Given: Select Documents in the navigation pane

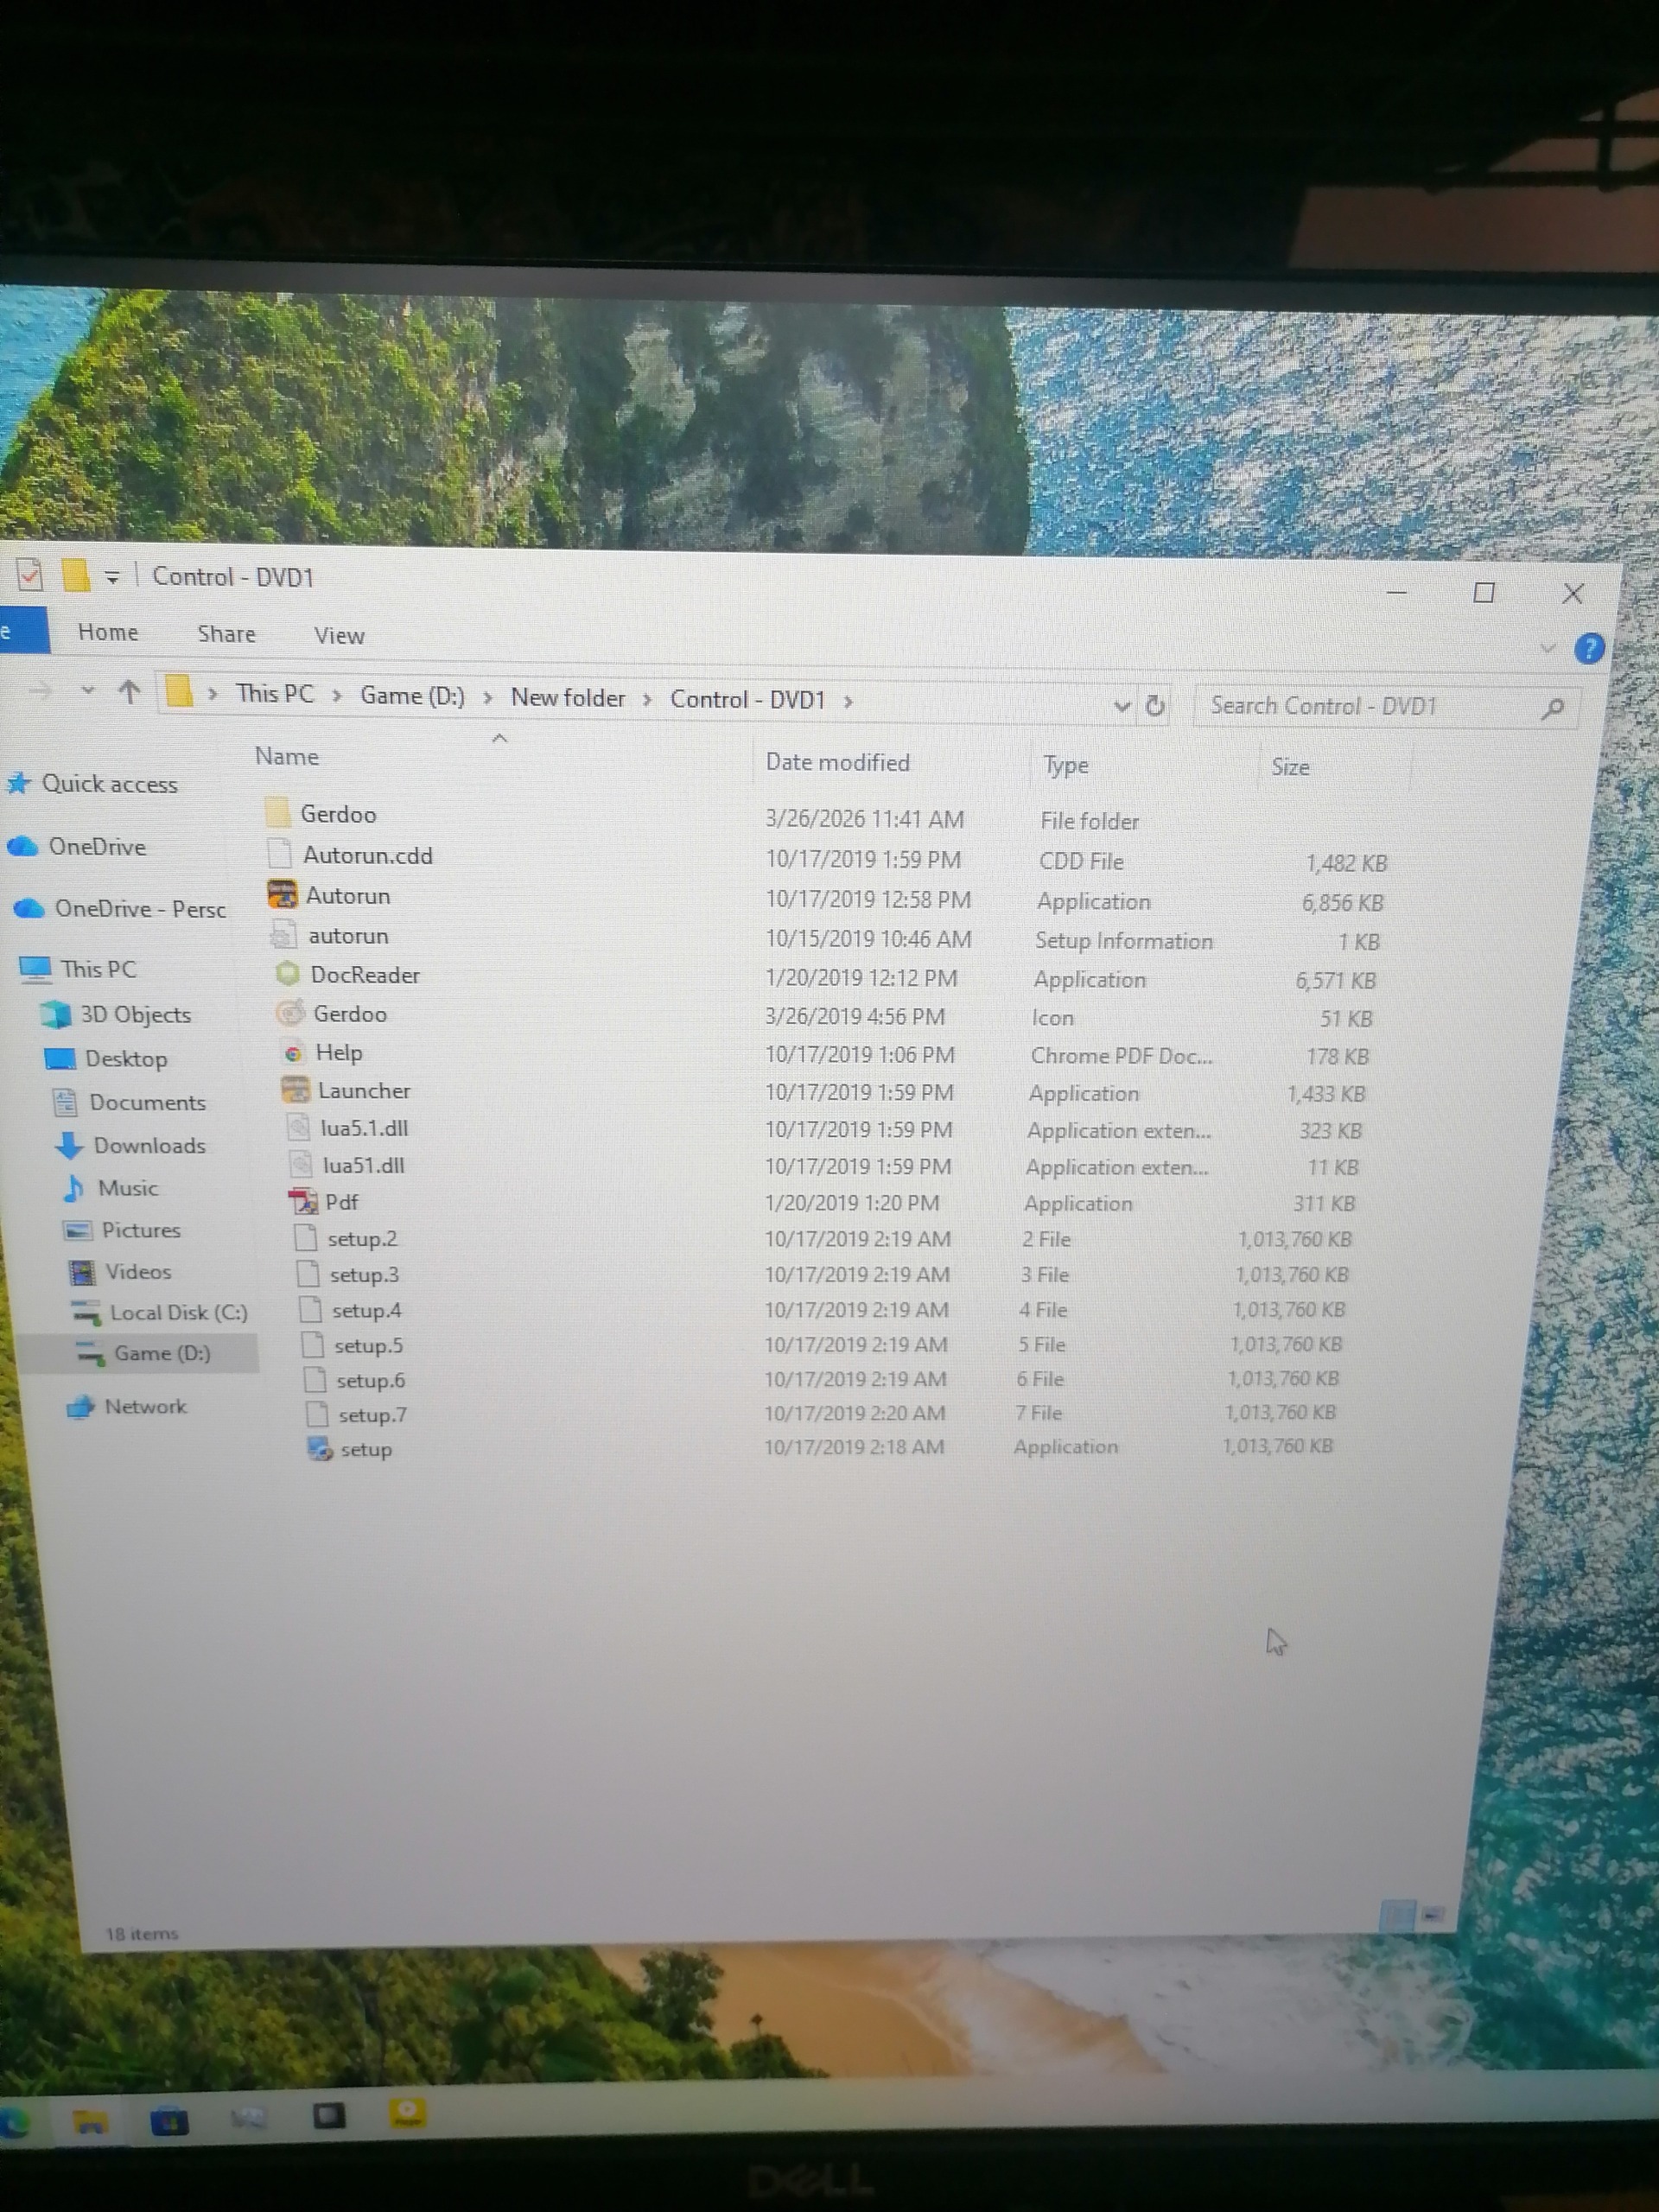Looking at the screenshot, I should tap(148, 1102).
